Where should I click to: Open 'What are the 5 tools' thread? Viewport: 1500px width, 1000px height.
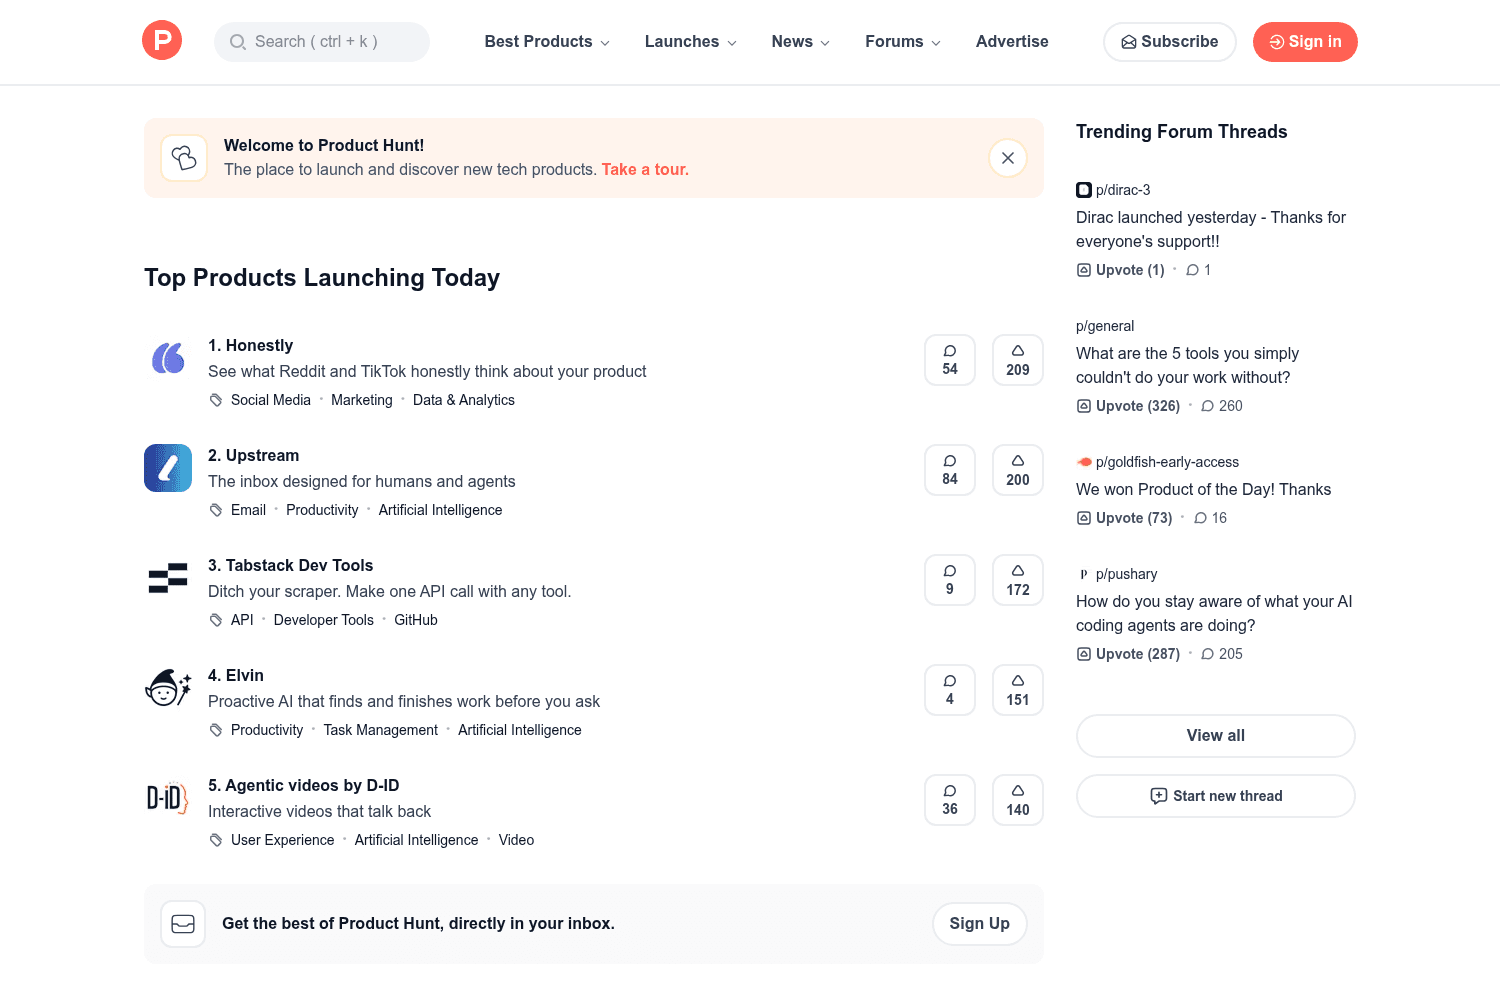1188,366
